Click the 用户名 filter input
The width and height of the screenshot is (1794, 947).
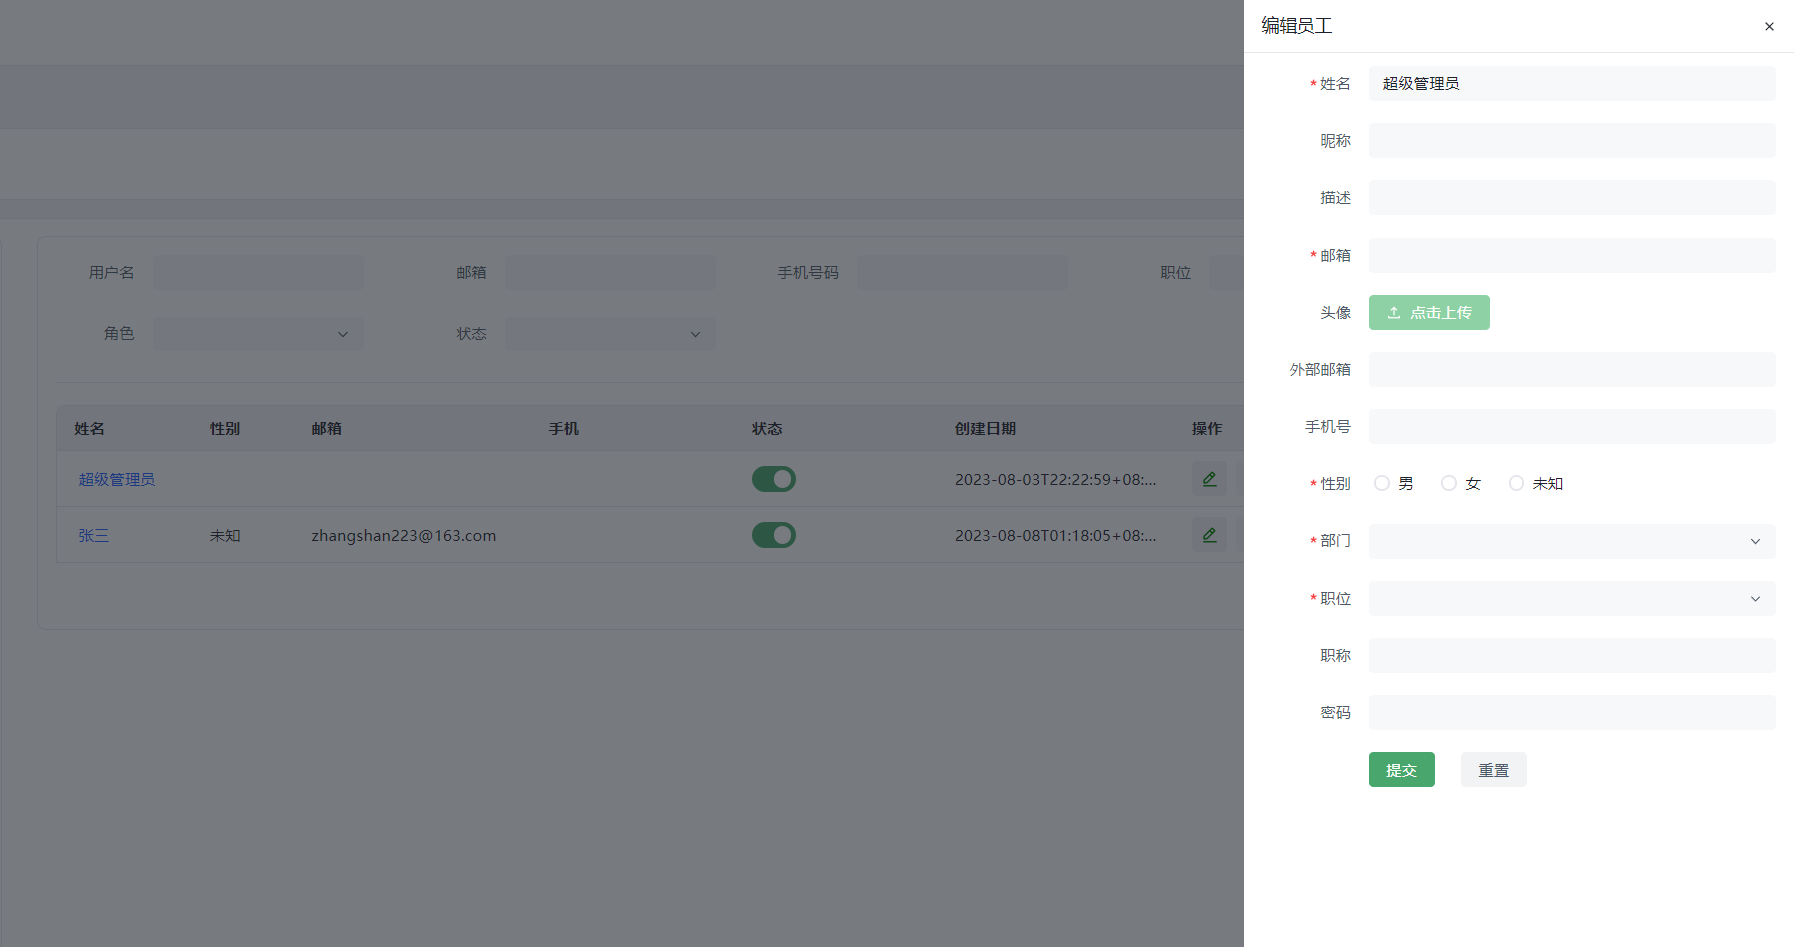click(258, 272)
